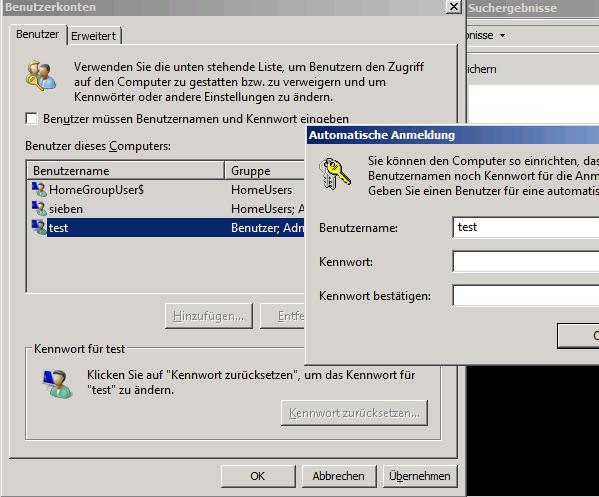Click the keys icon in Automatische Anmeldung

335,174
